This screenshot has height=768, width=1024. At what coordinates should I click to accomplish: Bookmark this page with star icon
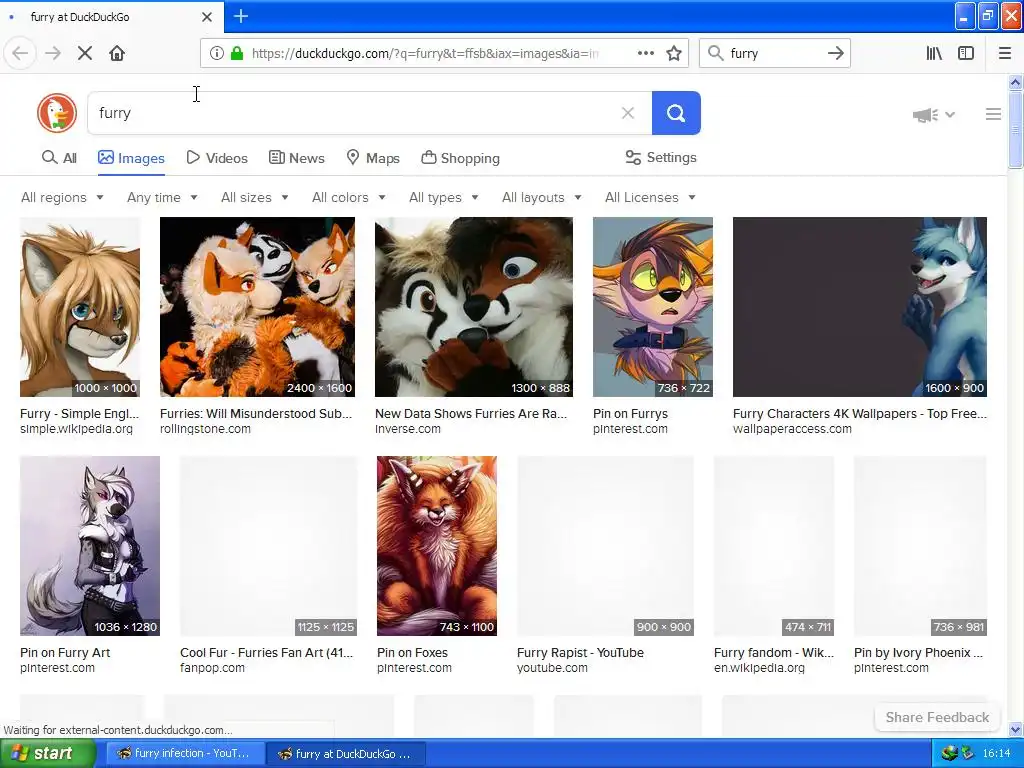pos(674,53)
